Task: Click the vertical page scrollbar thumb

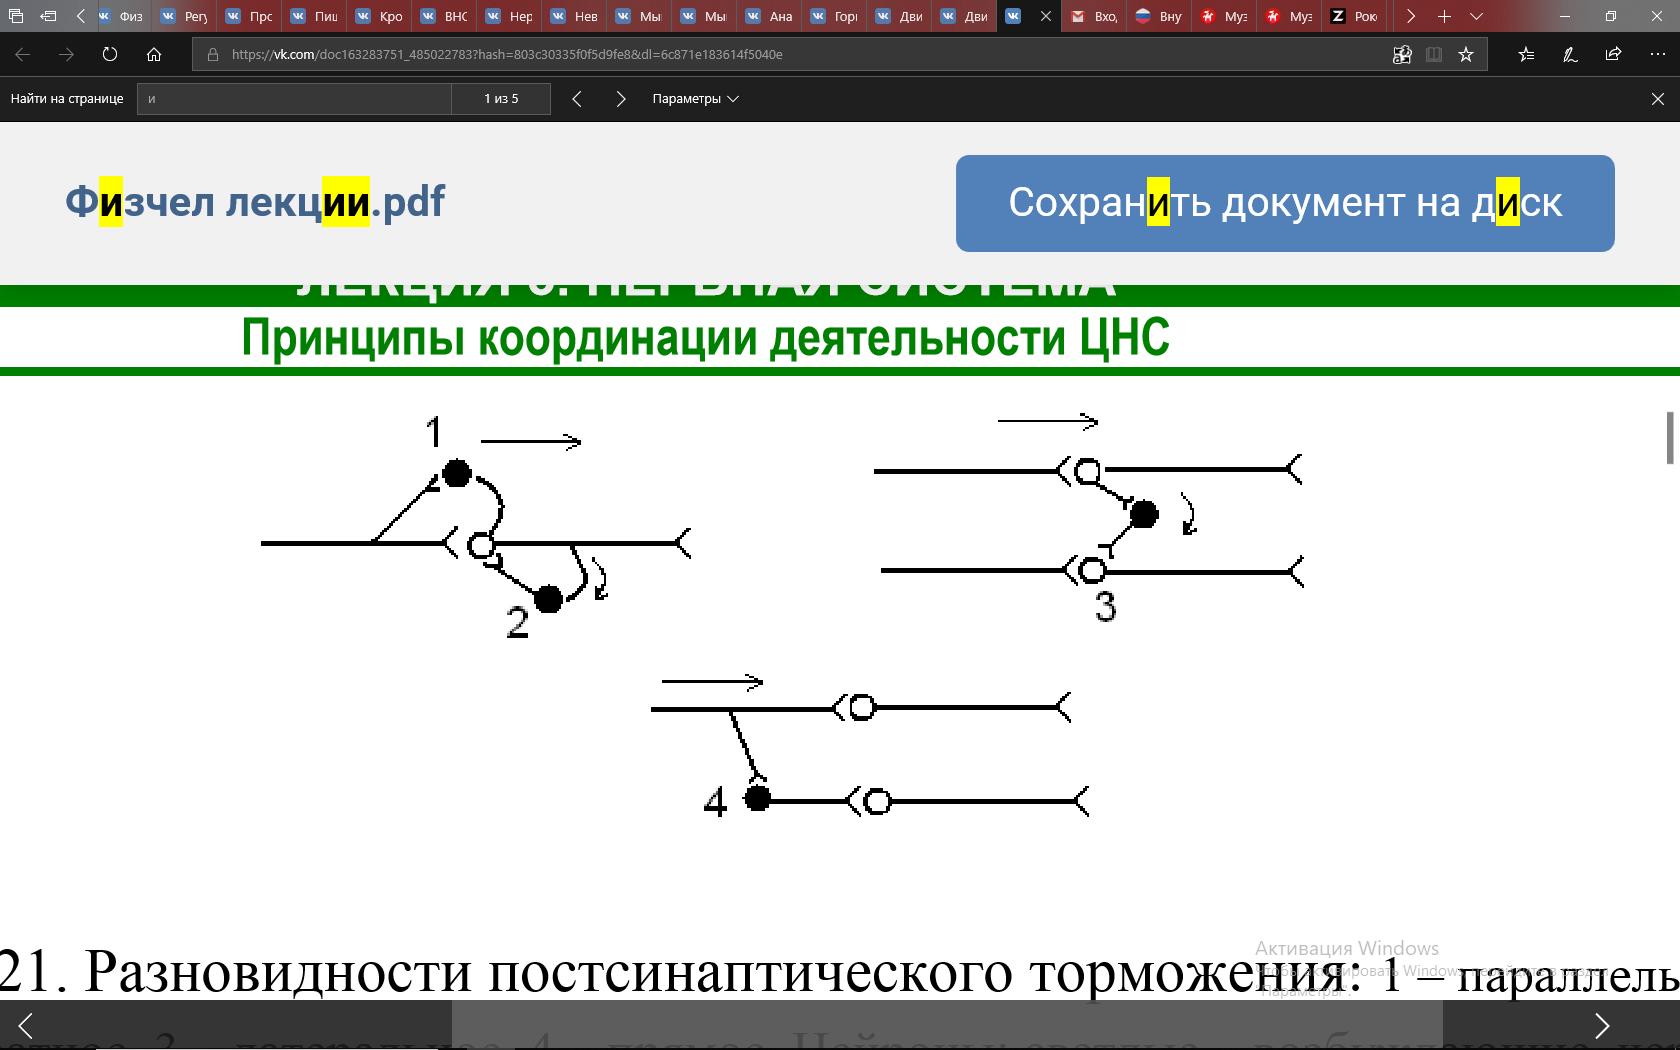Action: (1669, 438)
